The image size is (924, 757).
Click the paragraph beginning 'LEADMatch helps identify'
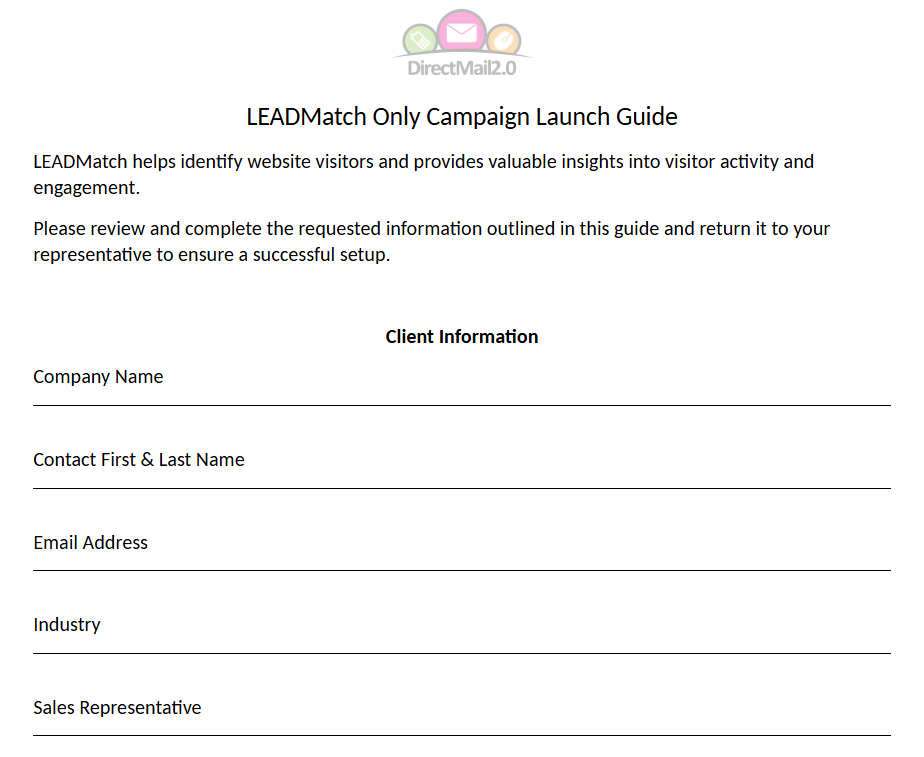point(424,174)
